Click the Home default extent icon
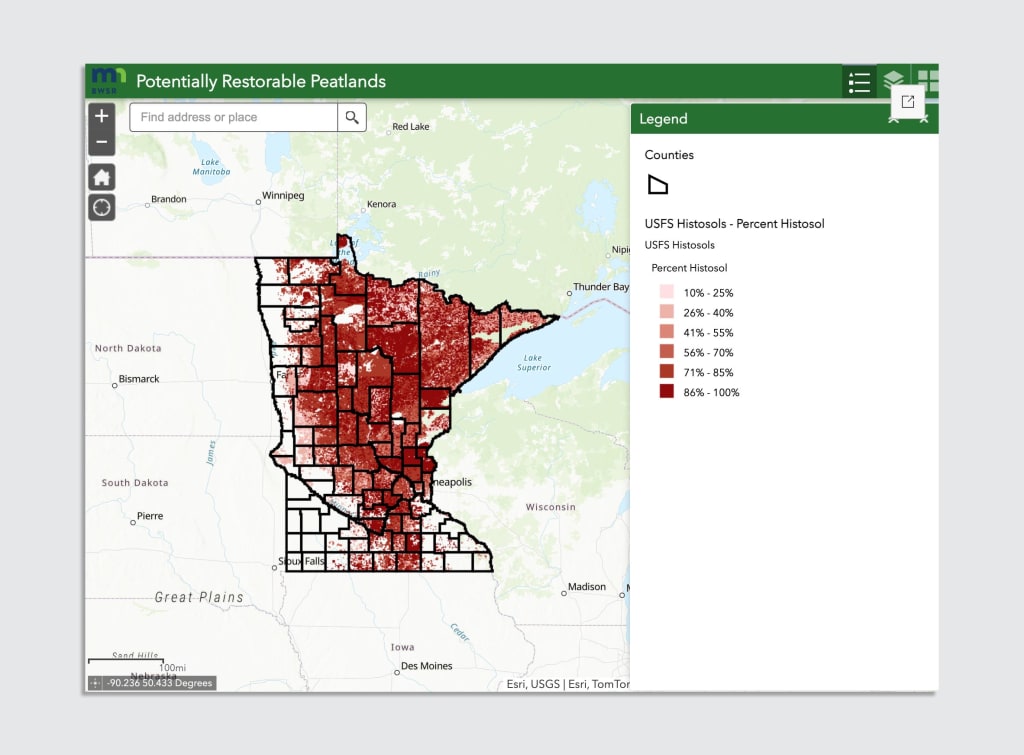Screen dimensions: 1024x755 (101, 176)
